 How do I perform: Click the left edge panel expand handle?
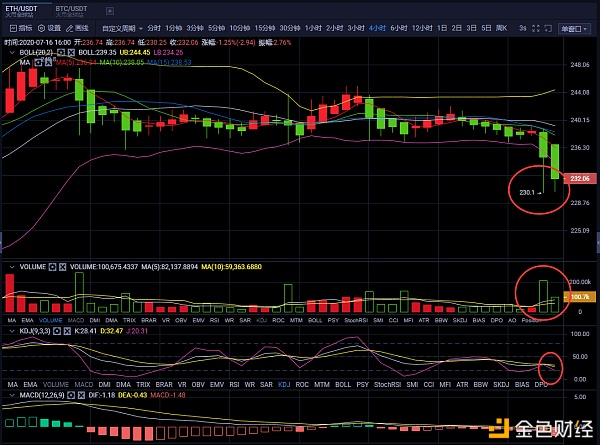[1, 243]
